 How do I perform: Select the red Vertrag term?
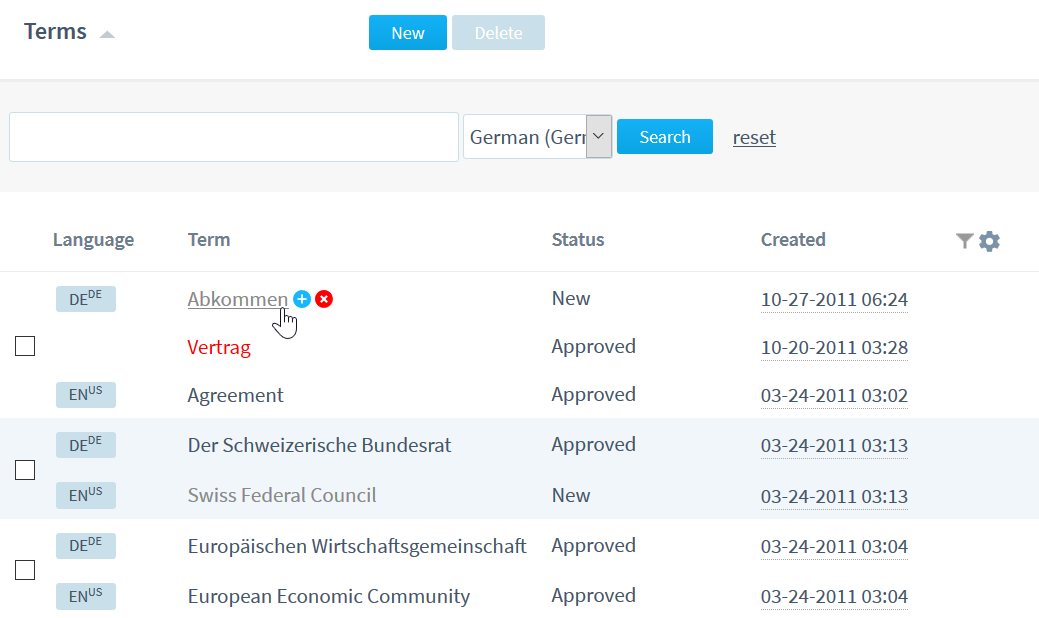tap(219, 347)
